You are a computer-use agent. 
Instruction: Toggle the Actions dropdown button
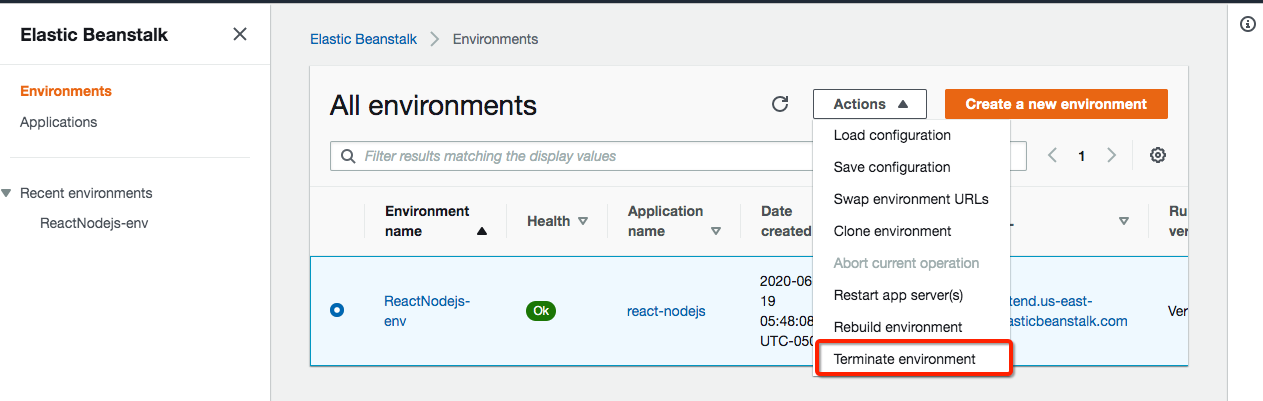click(870, 104)
